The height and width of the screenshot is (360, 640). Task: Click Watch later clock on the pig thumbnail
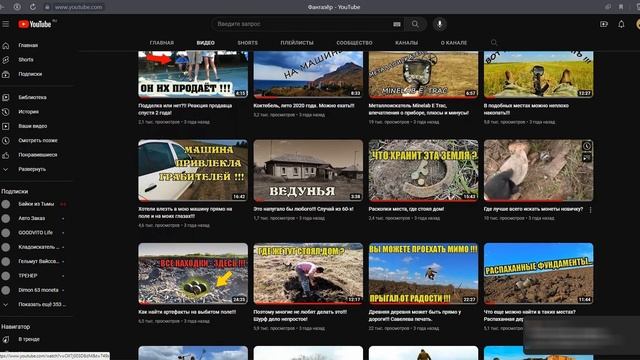(587, 146)
